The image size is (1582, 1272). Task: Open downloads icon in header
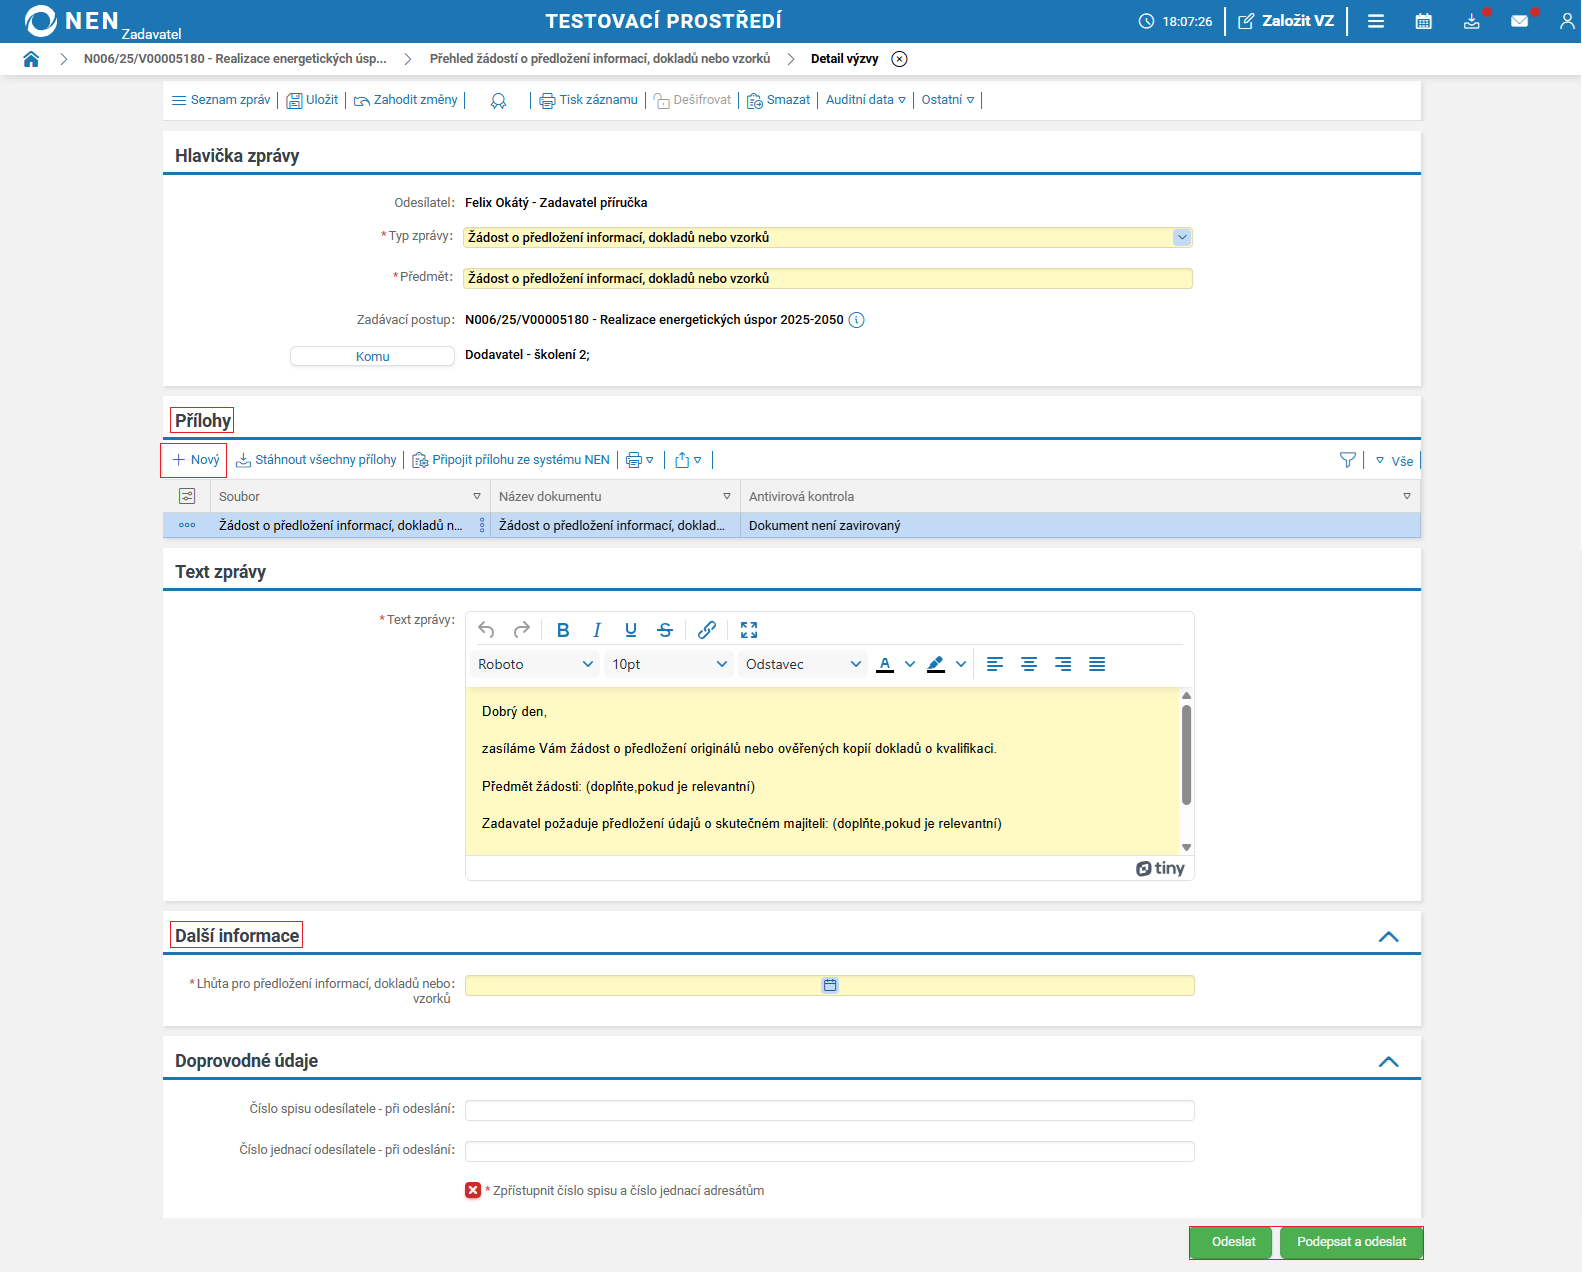[1472, 21]
